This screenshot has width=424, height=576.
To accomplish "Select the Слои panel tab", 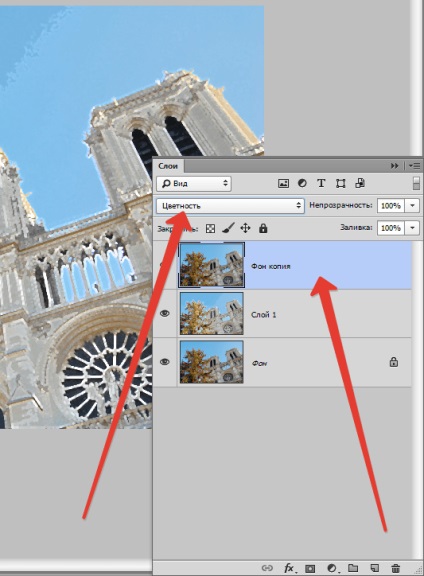I will pyautogui.click(x=168, y=166).
